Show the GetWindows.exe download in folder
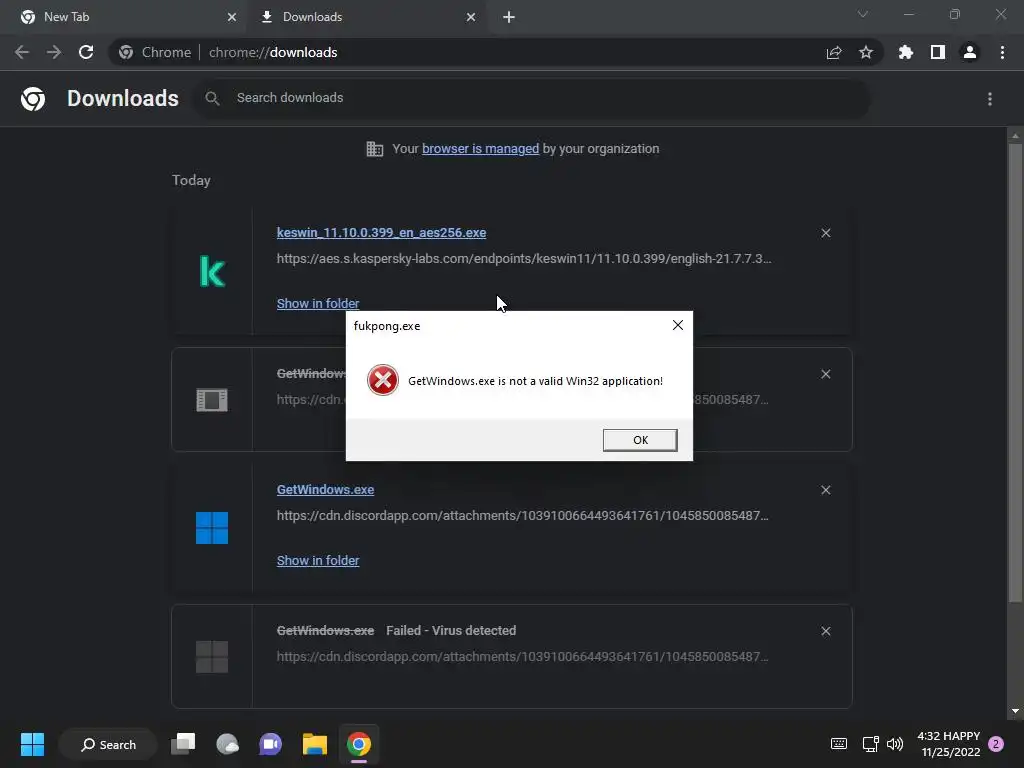This screenshot has height=768, width=1024. tap(318, 560)
